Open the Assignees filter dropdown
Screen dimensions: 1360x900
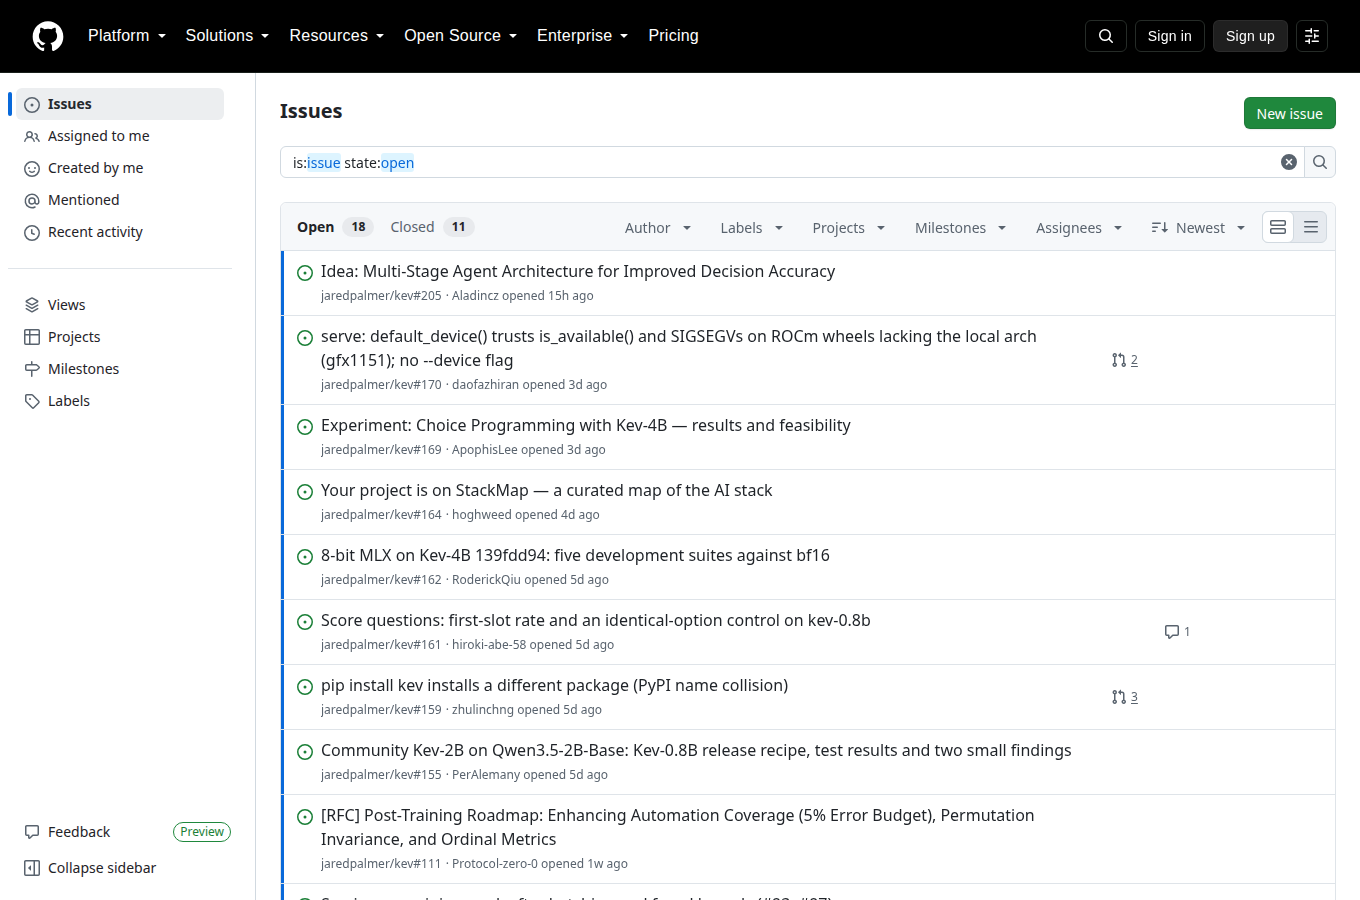(x=1079, y=228)
